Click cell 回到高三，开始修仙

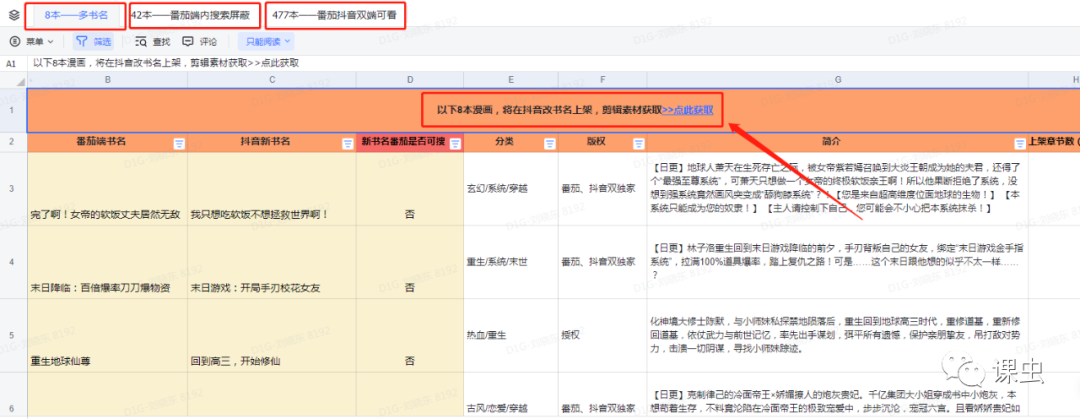[272, 336]
